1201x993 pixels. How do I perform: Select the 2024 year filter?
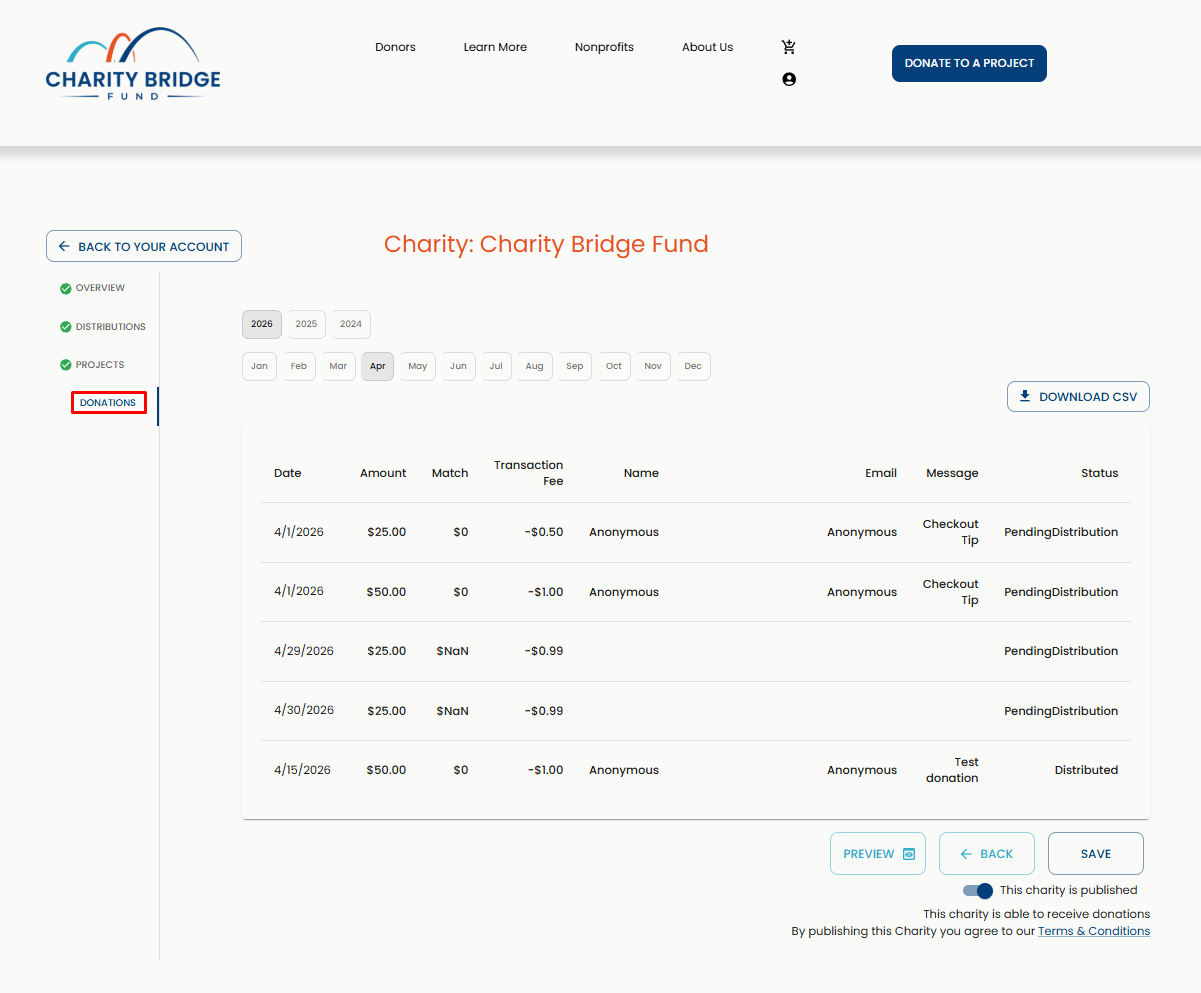[x=351, y=324]
